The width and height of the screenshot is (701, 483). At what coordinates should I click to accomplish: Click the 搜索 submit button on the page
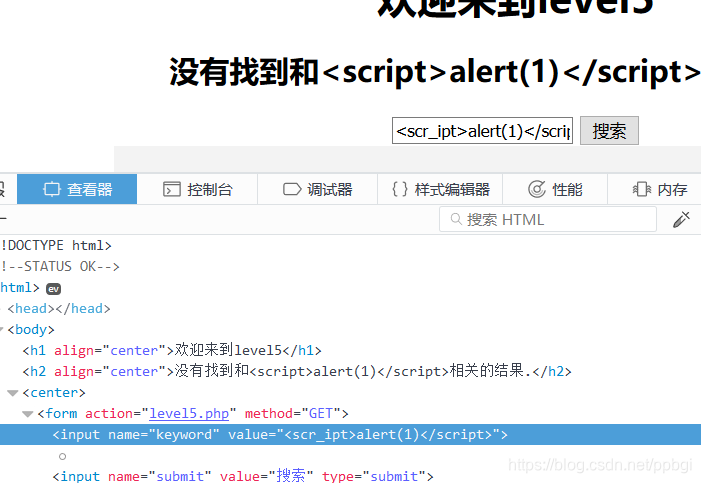tap(609, 131)
